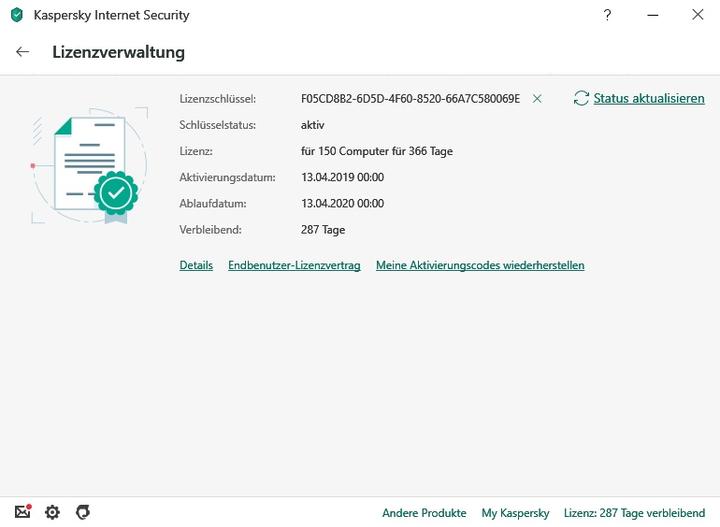Open help via the question mark icon
Screen dimensions: 720x527
[x=607, y=16]
